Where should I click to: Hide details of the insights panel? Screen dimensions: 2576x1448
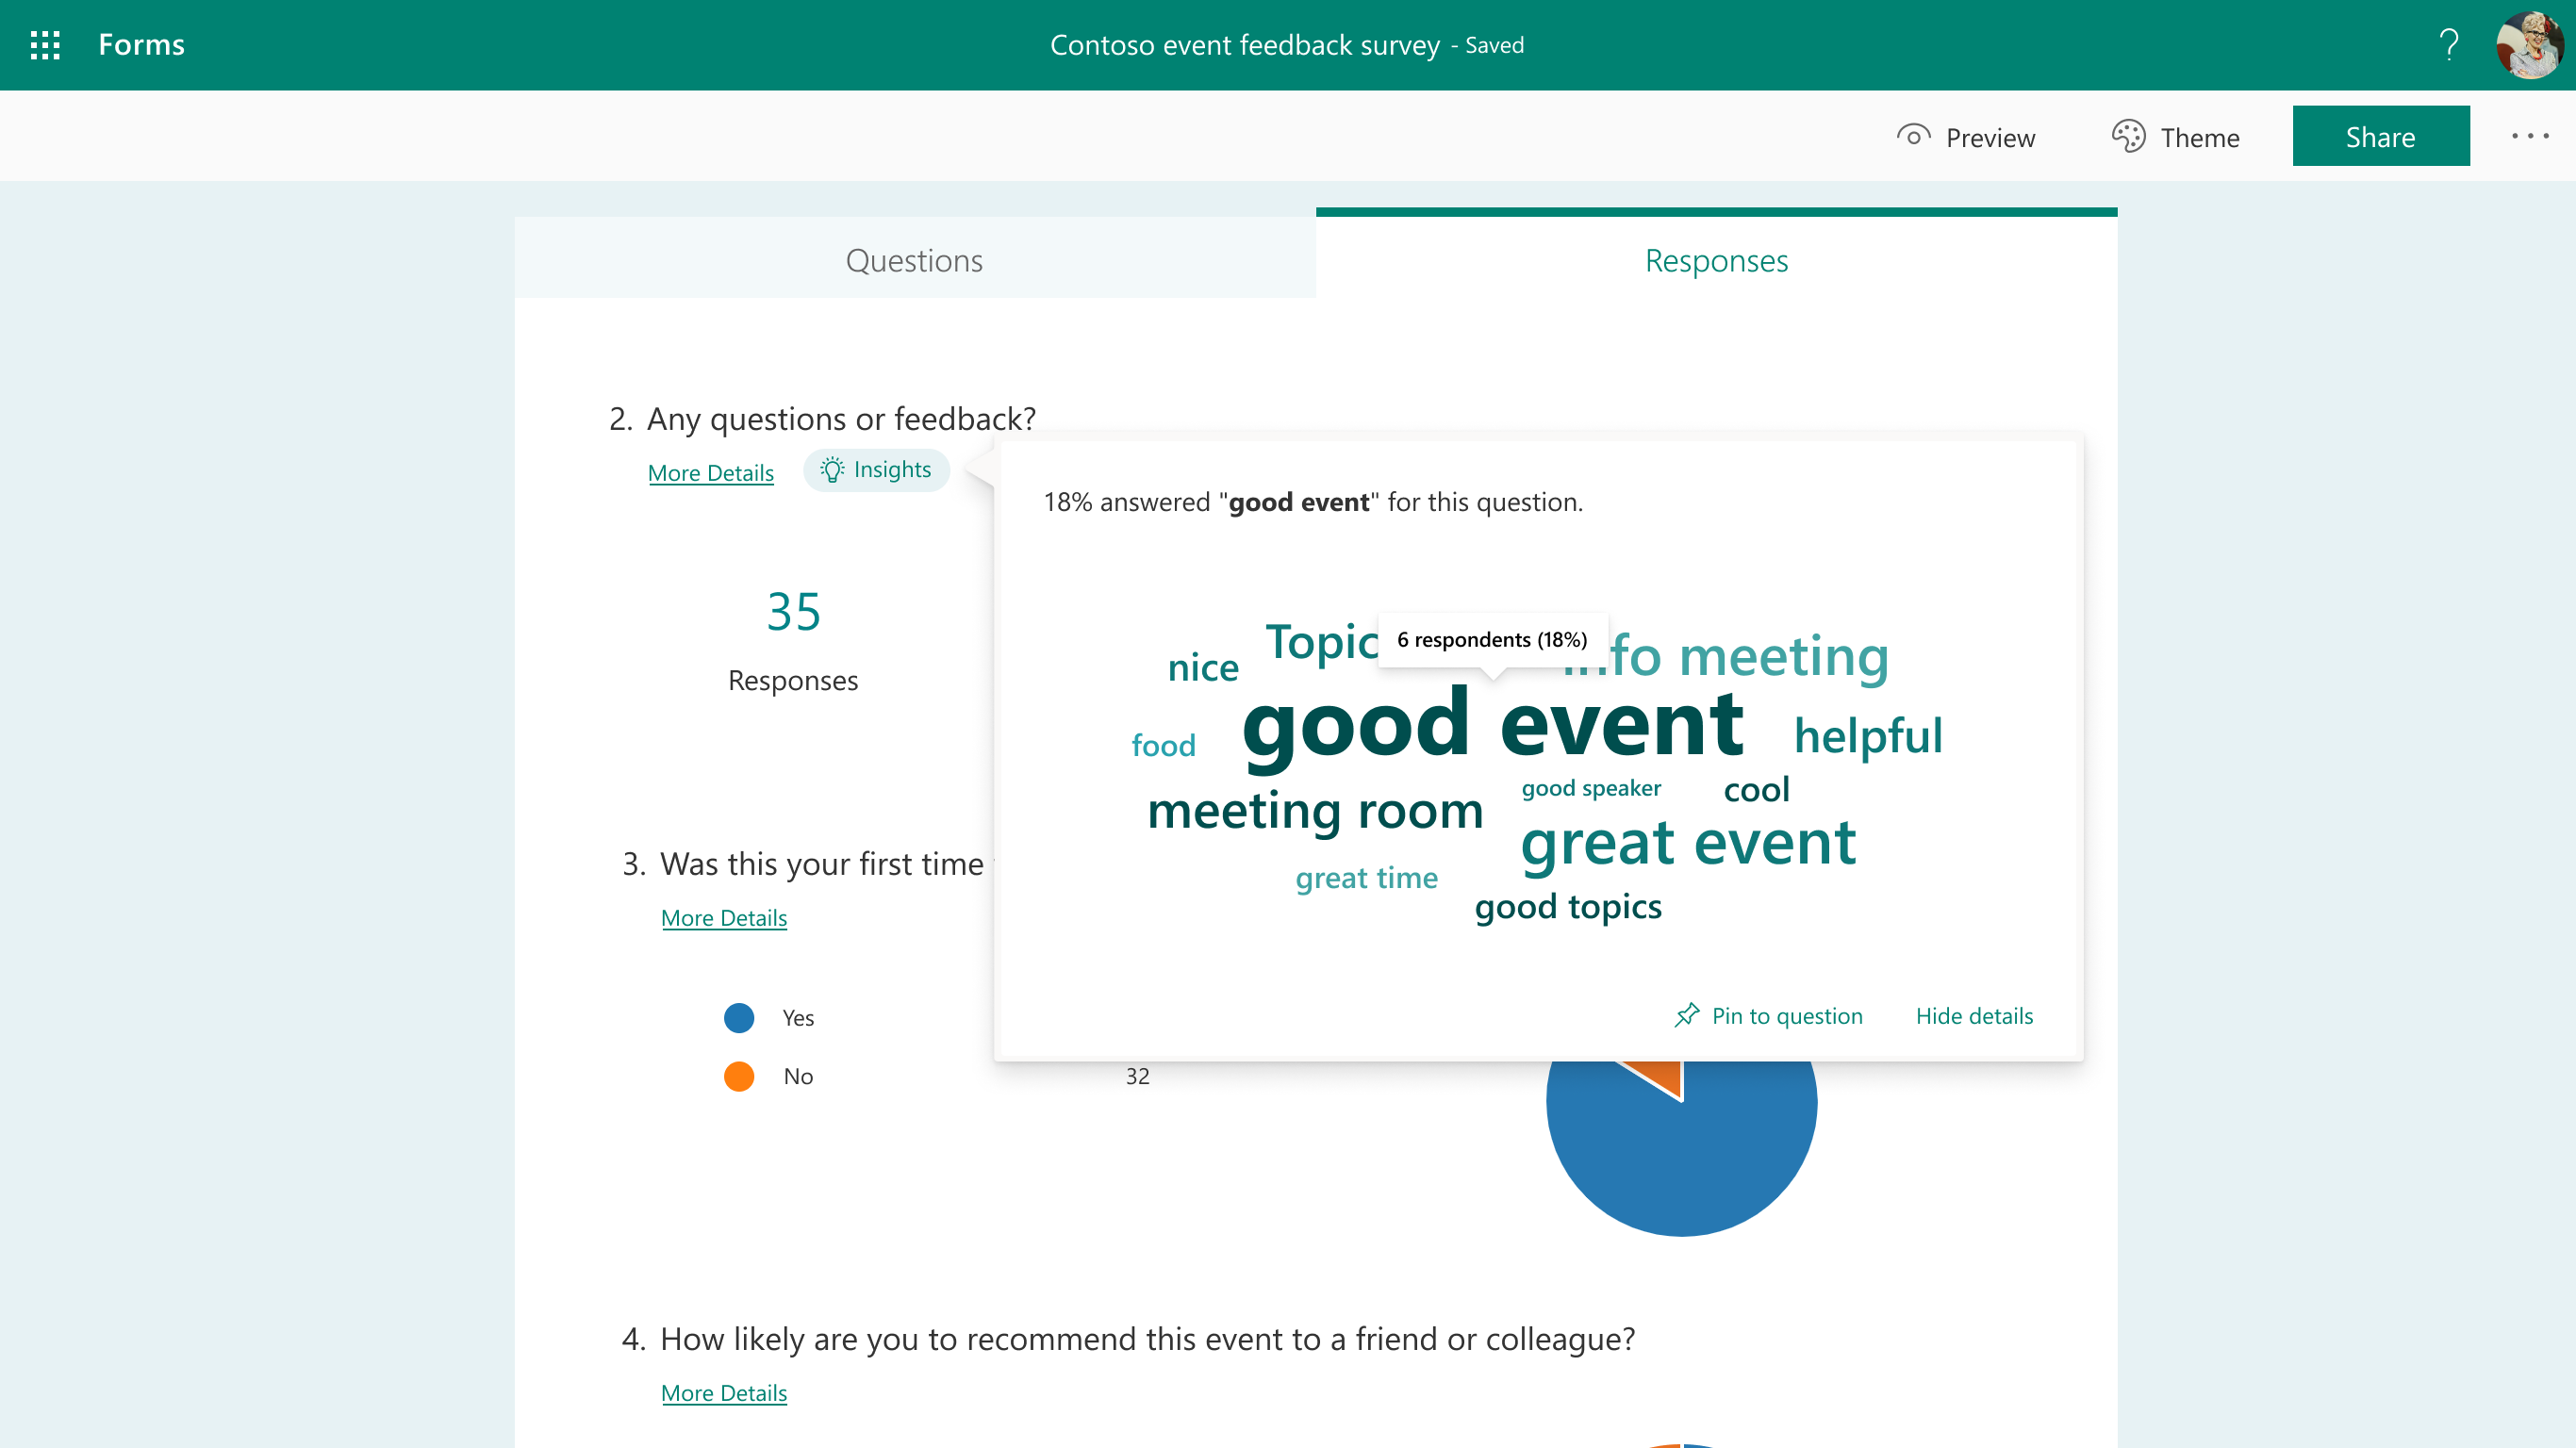[x=1974, y=1015]
